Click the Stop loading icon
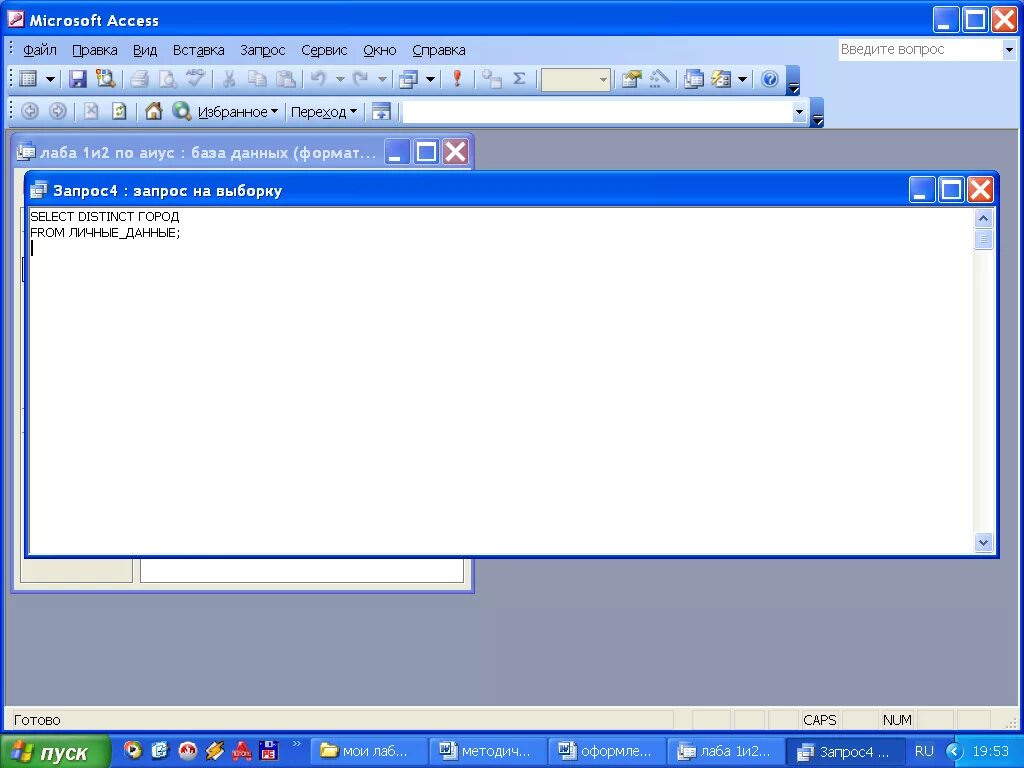 91,112
